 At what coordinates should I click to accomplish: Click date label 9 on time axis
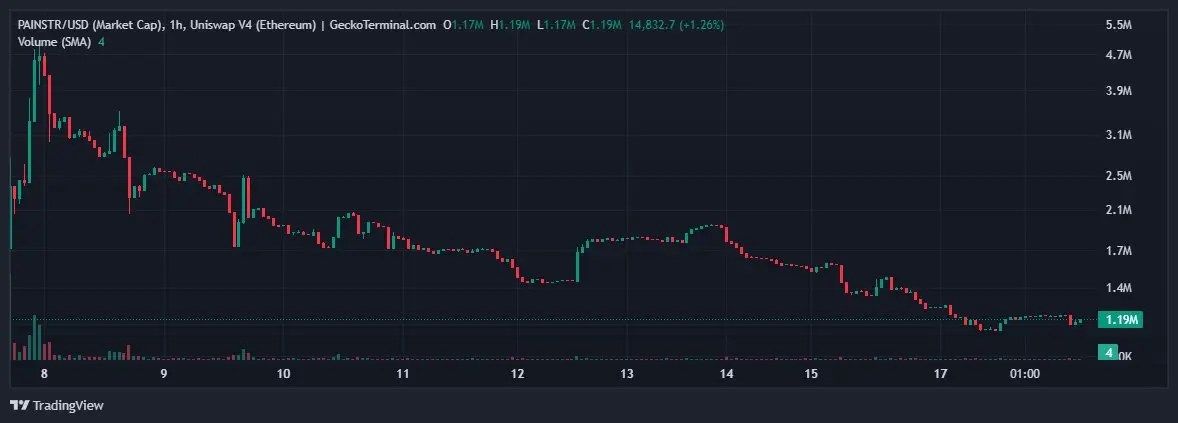[163, 373]
